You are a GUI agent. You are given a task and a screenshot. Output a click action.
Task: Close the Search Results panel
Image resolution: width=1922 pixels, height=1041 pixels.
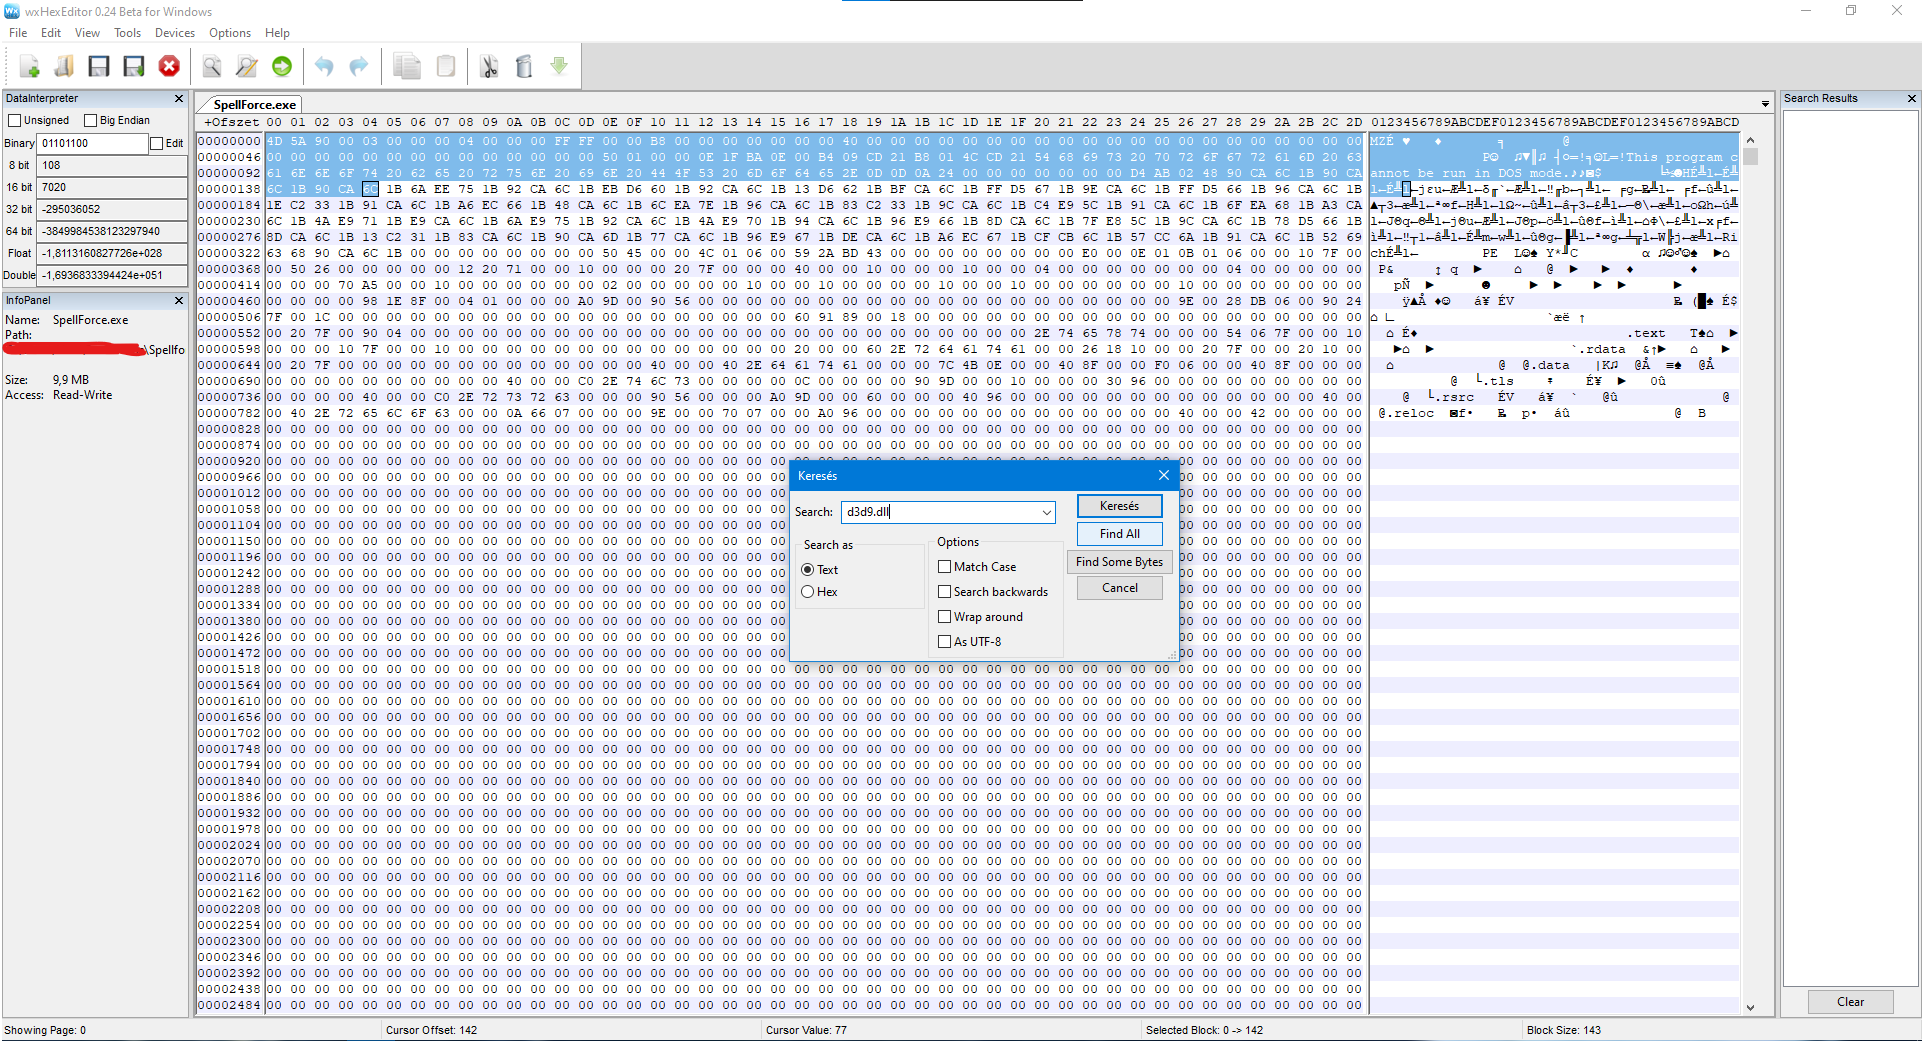[1911, 98]
